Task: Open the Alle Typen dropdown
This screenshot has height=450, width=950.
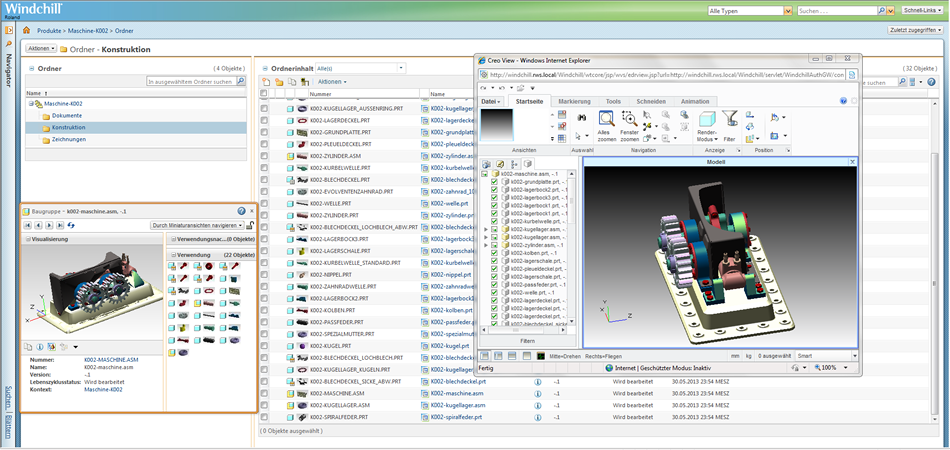Action: pyautogui.click(x=788, y=10)
